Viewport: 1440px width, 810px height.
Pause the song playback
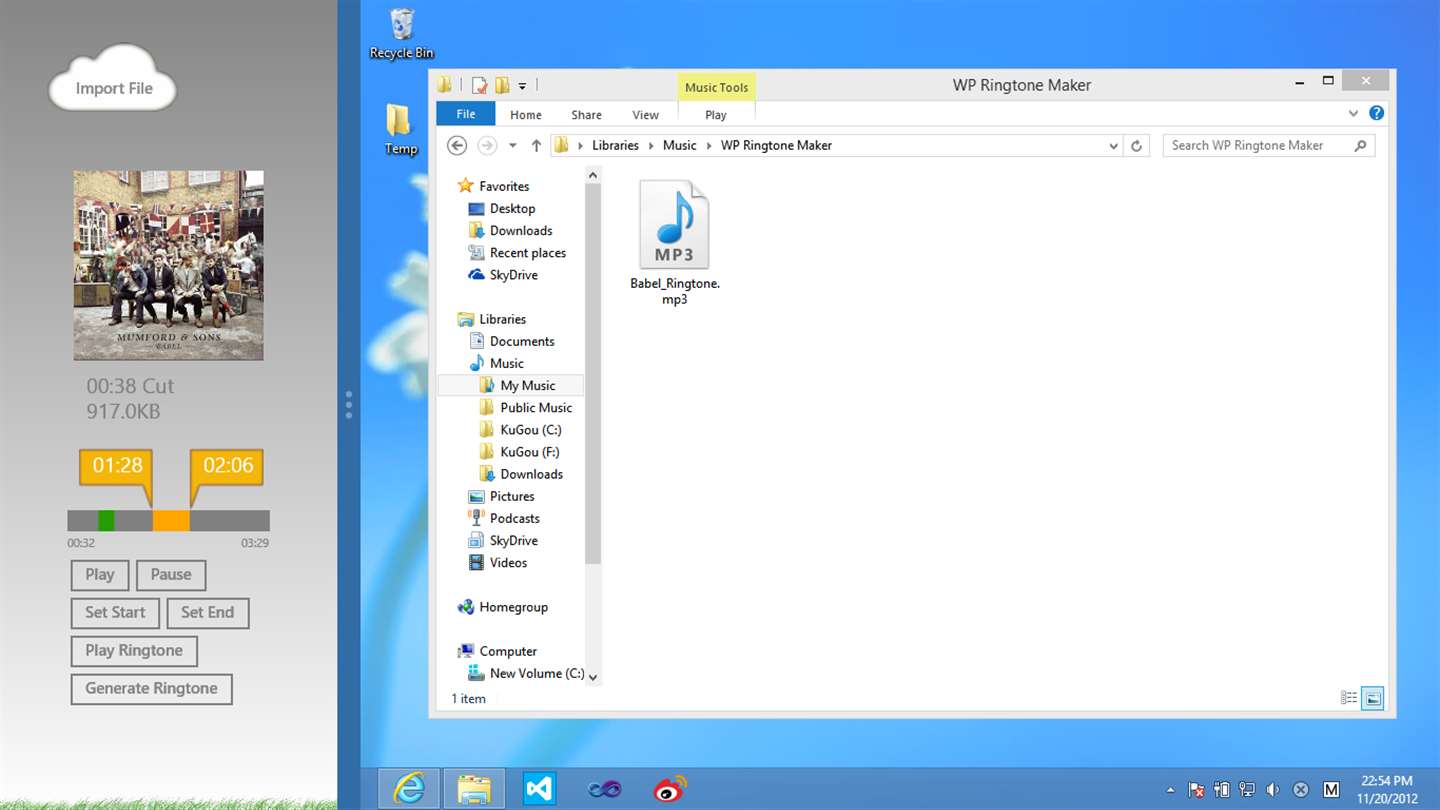tap(171, 575)
